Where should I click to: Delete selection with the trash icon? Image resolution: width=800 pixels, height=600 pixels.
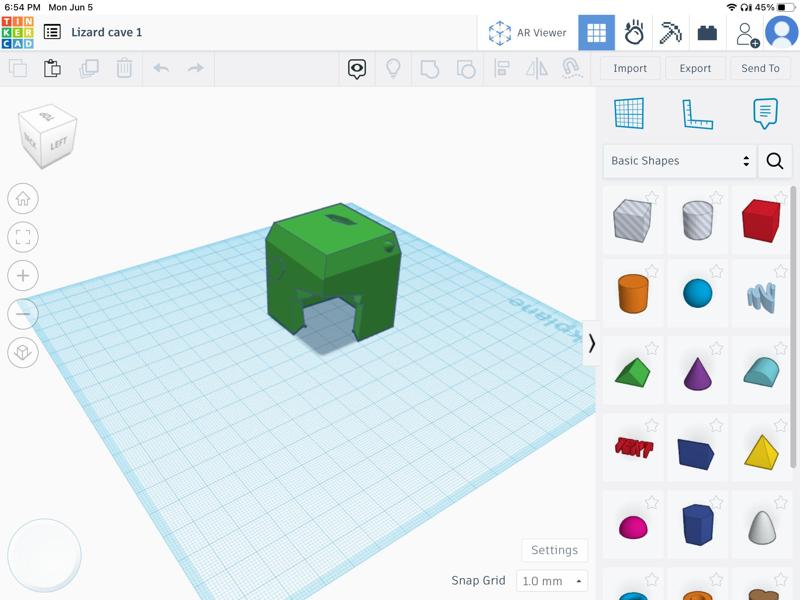click(124, 68)
